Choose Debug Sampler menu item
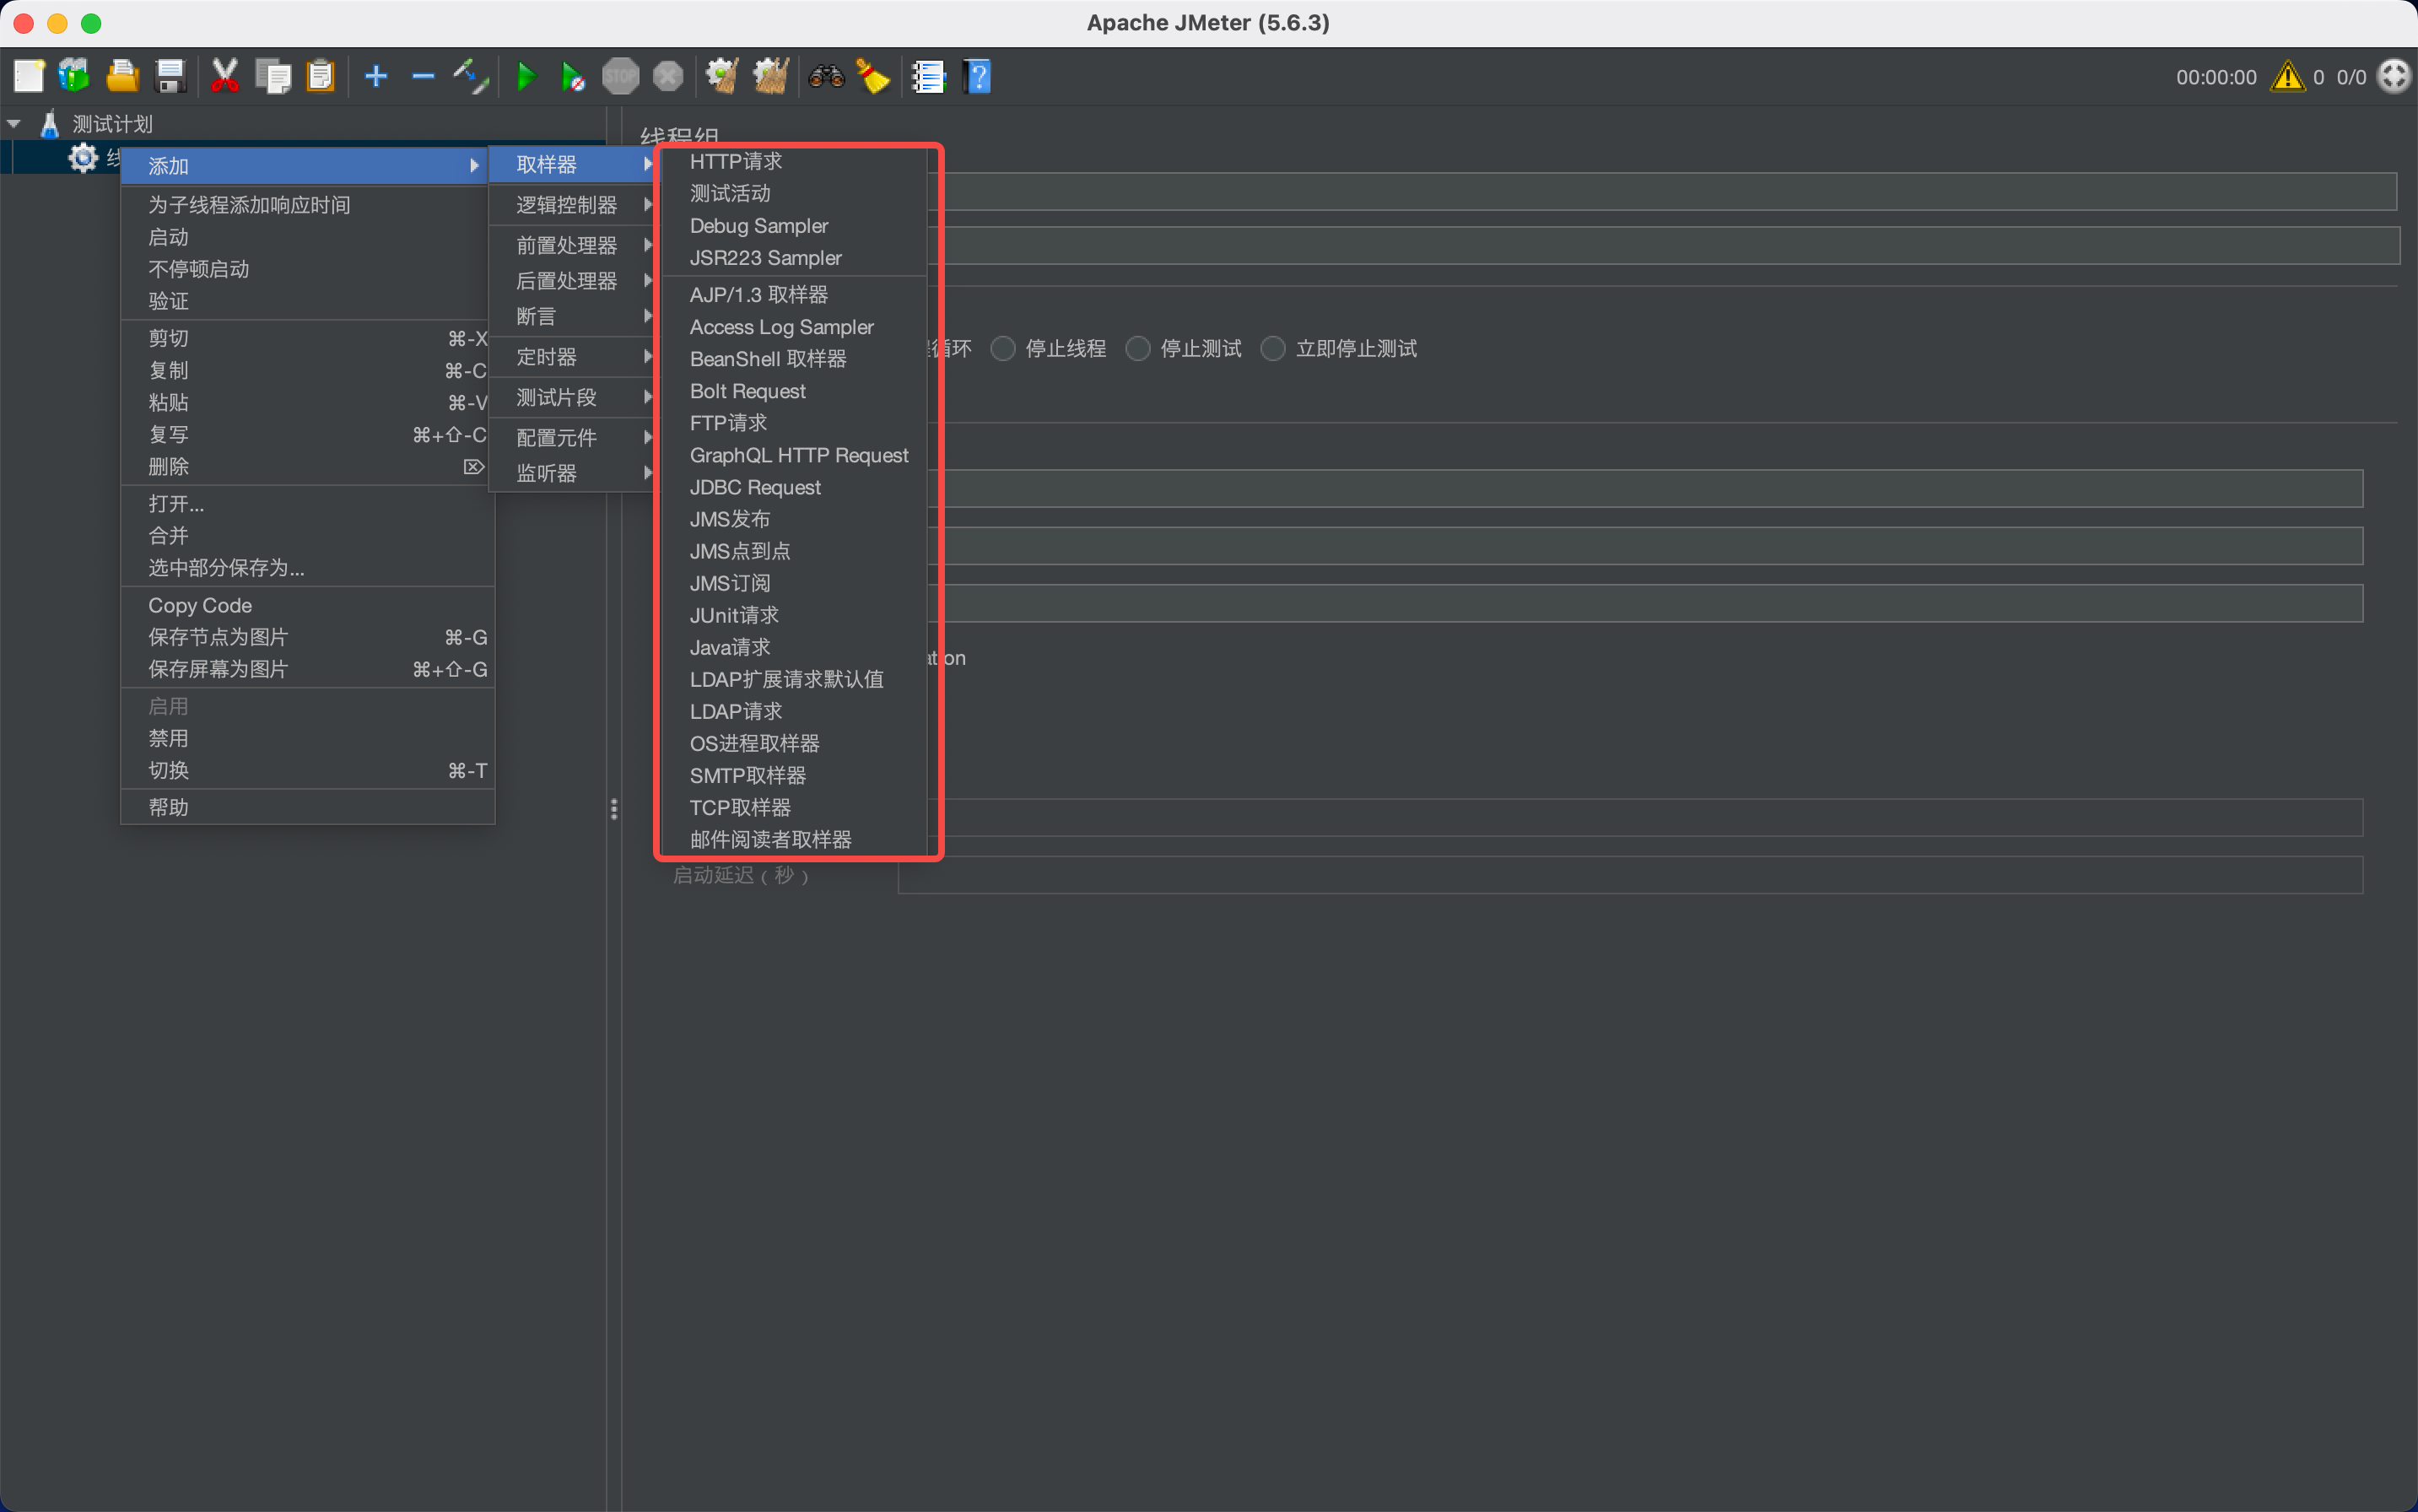The width and height of the screenshot is (2418, 1512). tap(795, 226)
